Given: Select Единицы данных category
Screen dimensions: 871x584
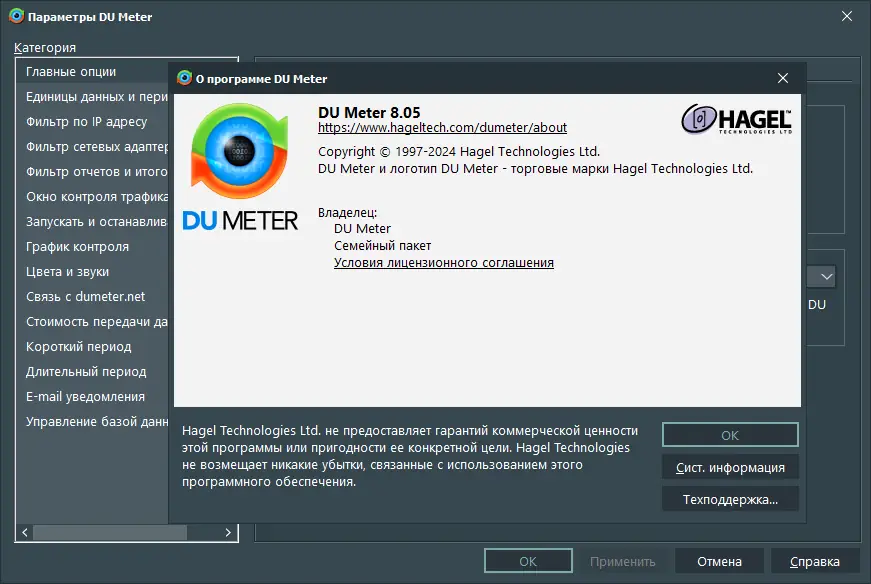Looking at the screenshot, I should click(x=92, y=97).
